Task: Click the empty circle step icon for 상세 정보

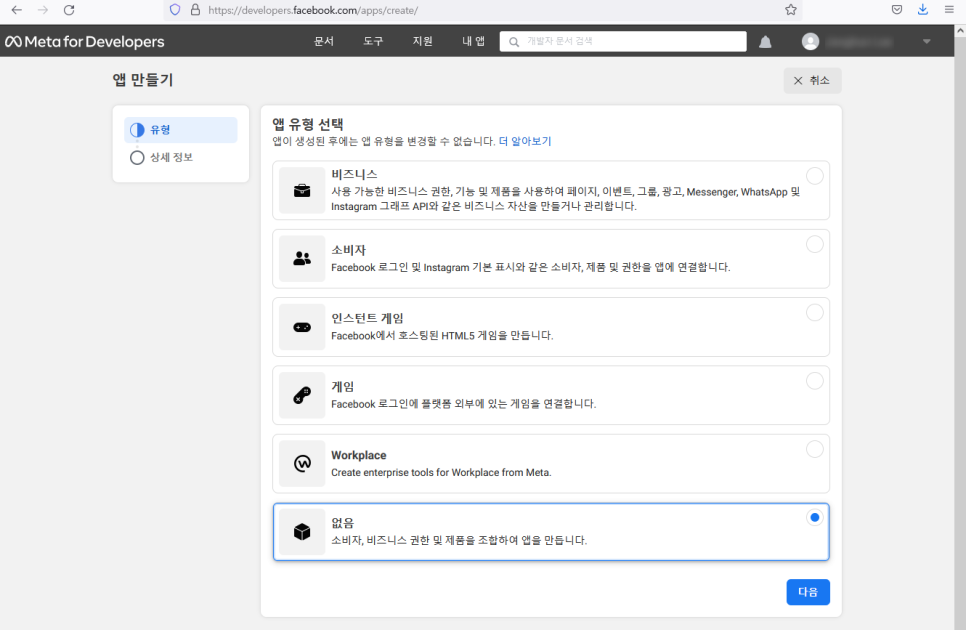Action: tap(137, 158)
